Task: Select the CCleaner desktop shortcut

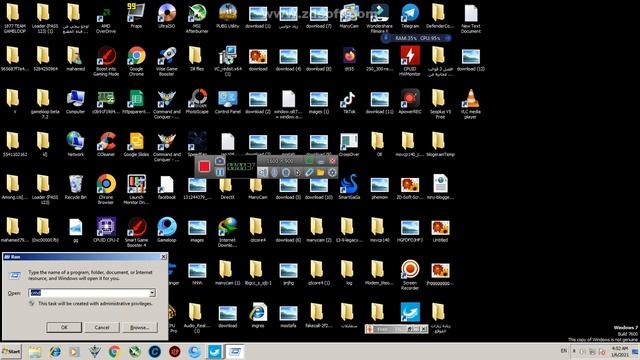Action: [x=106, y=145]
